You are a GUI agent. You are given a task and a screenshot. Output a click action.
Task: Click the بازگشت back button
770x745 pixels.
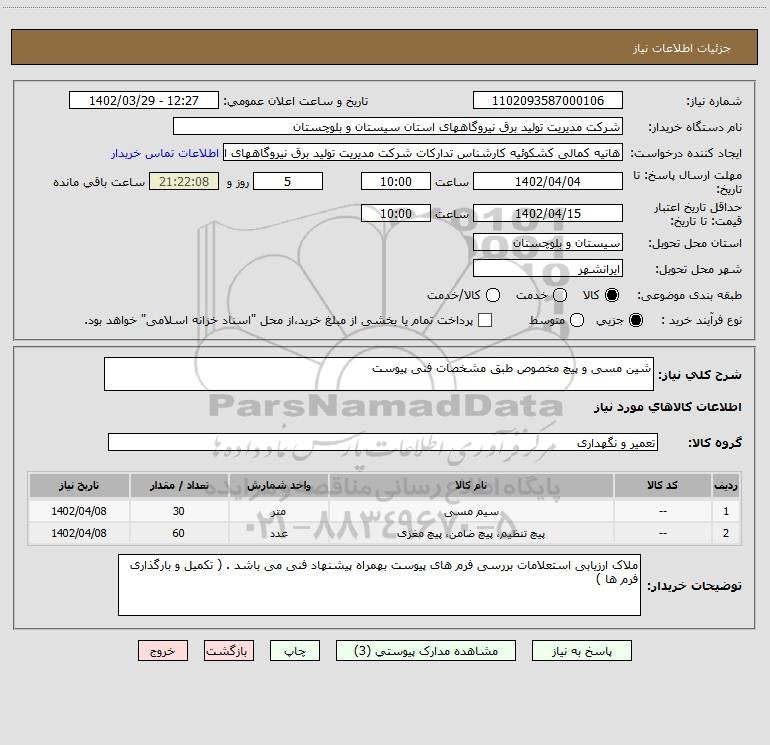(x=229, y=651)
